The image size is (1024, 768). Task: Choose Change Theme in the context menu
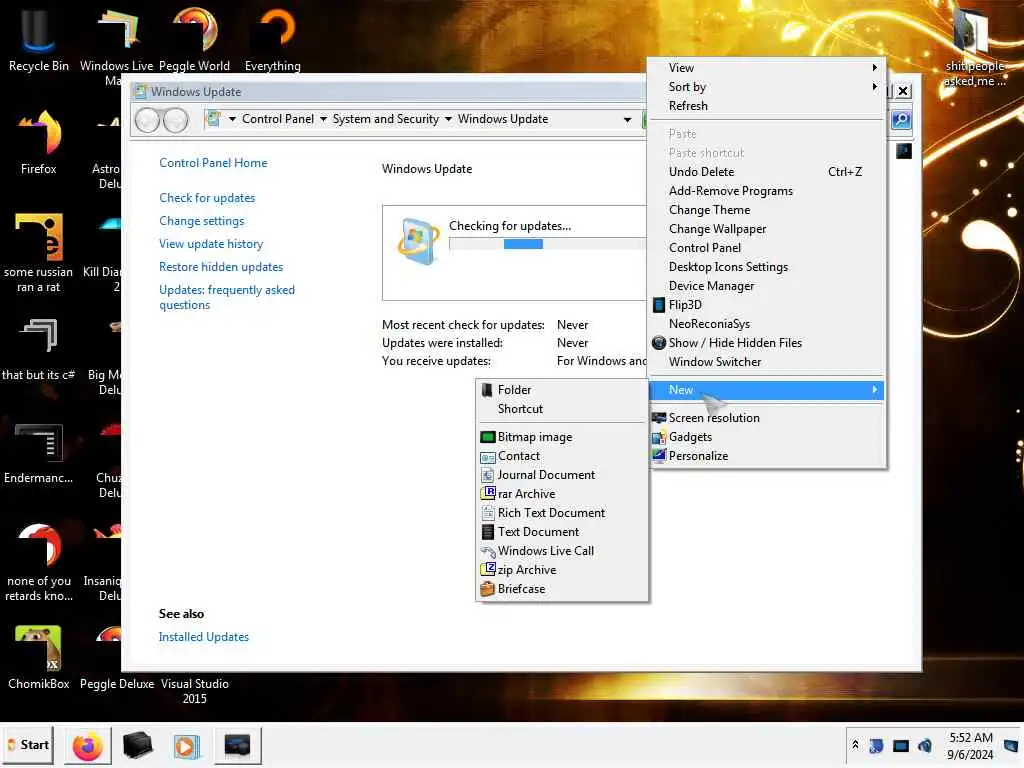(x=766, y=210)
